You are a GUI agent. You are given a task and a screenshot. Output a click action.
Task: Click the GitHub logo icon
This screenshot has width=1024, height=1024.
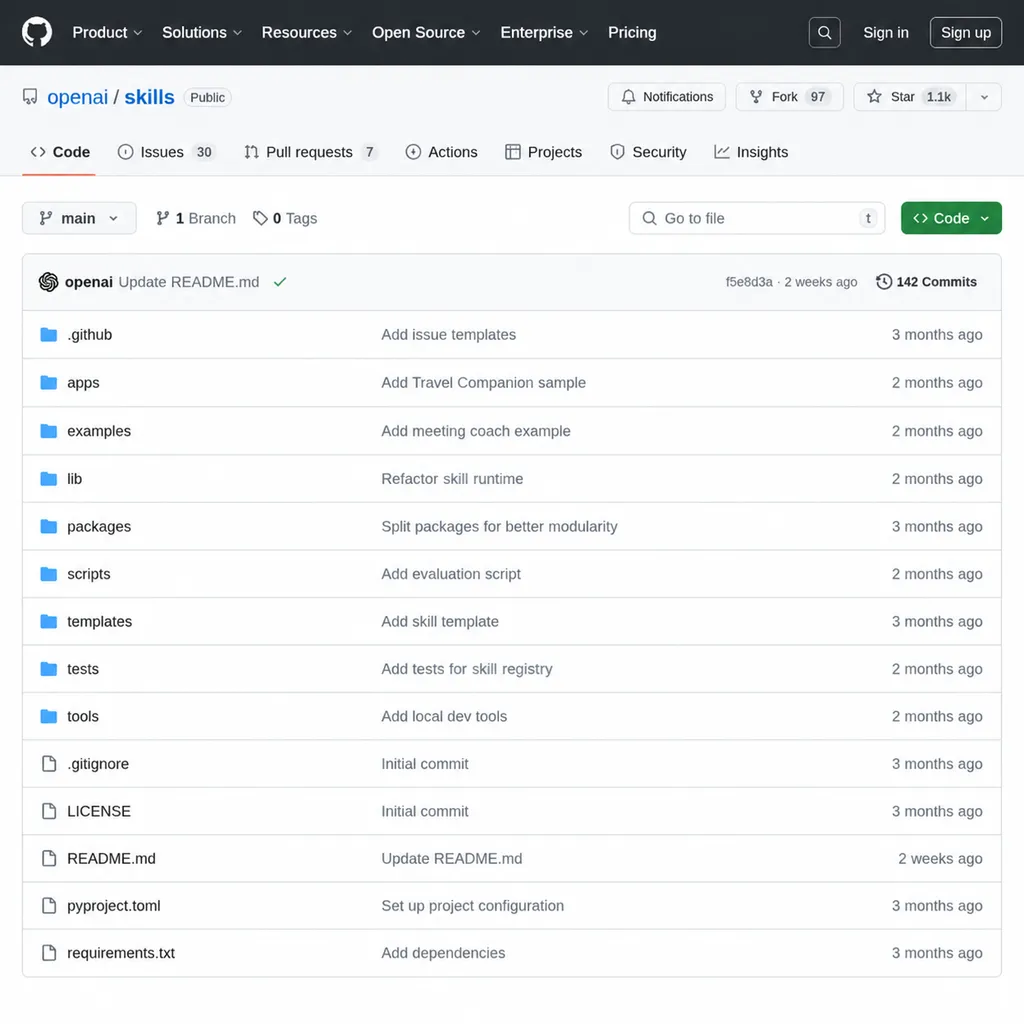pos(37,32)
